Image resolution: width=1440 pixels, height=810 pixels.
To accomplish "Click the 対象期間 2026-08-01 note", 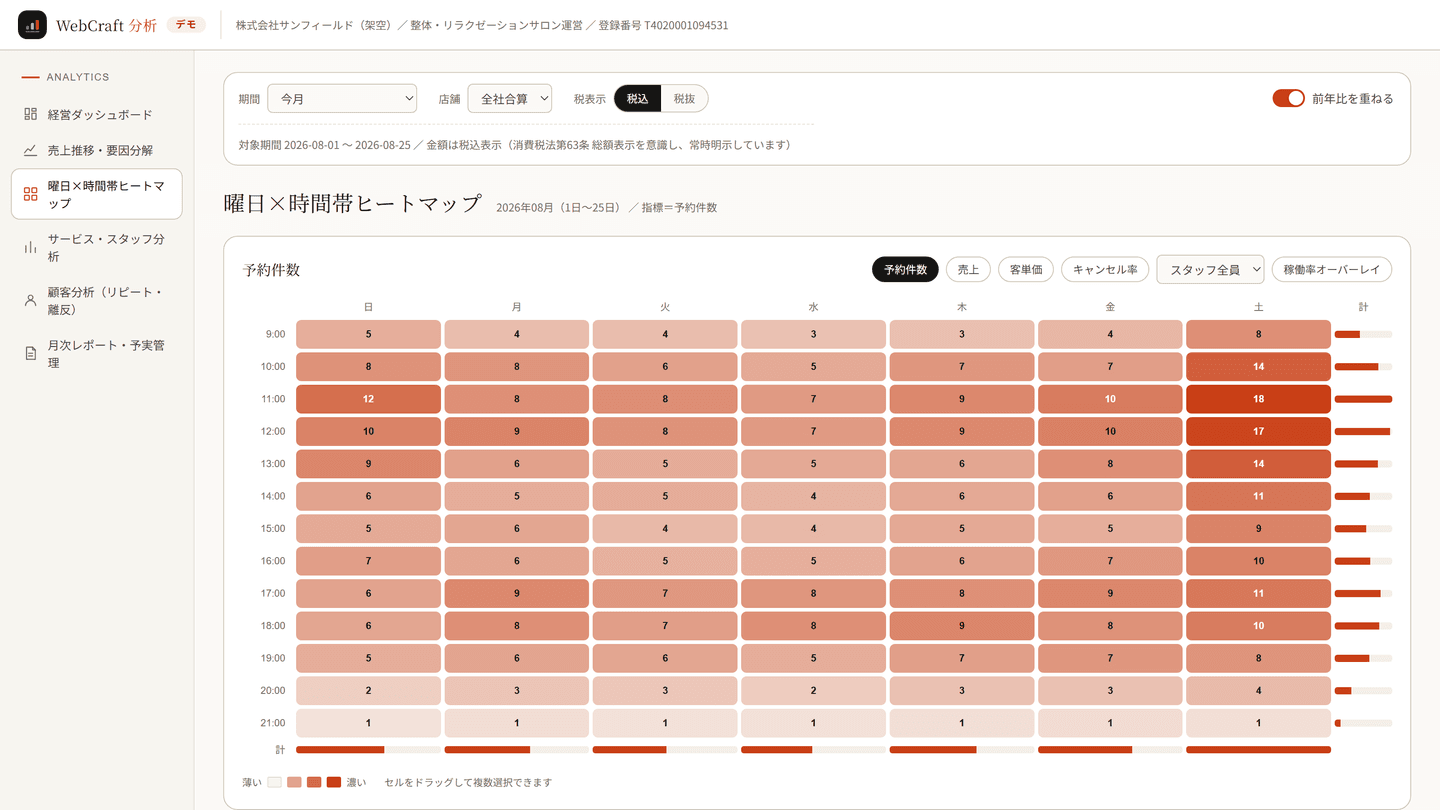I will point(515,145).
